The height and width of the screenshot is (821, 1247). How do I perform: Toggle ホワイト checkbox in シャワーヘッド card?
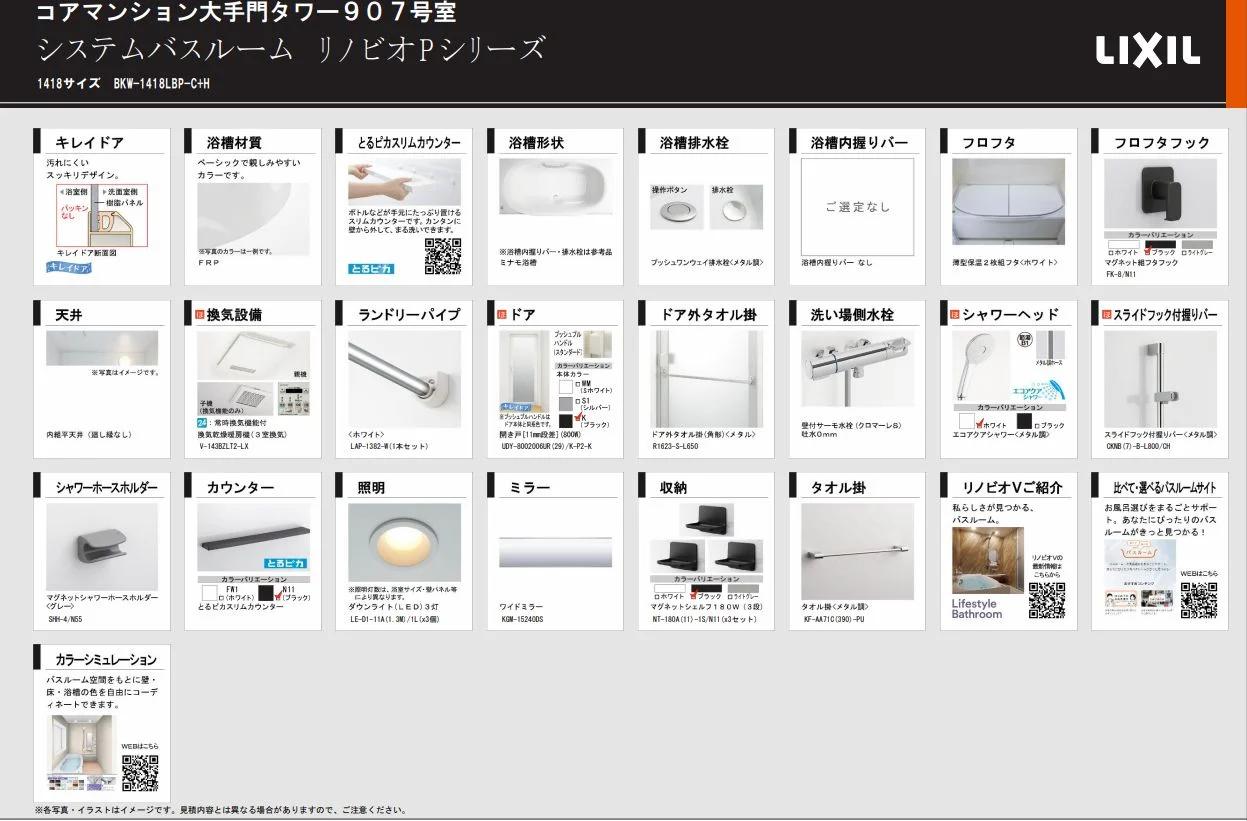[979, 424]
